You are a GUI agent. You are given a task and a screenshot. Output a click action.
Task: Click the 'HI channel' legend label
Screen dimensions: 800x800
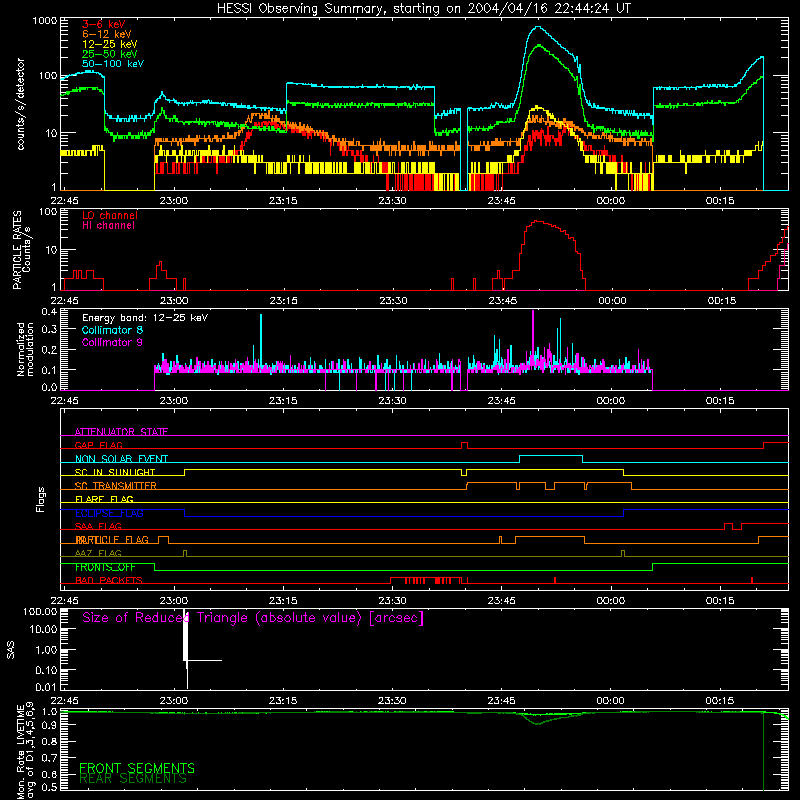tap(109, 226)
